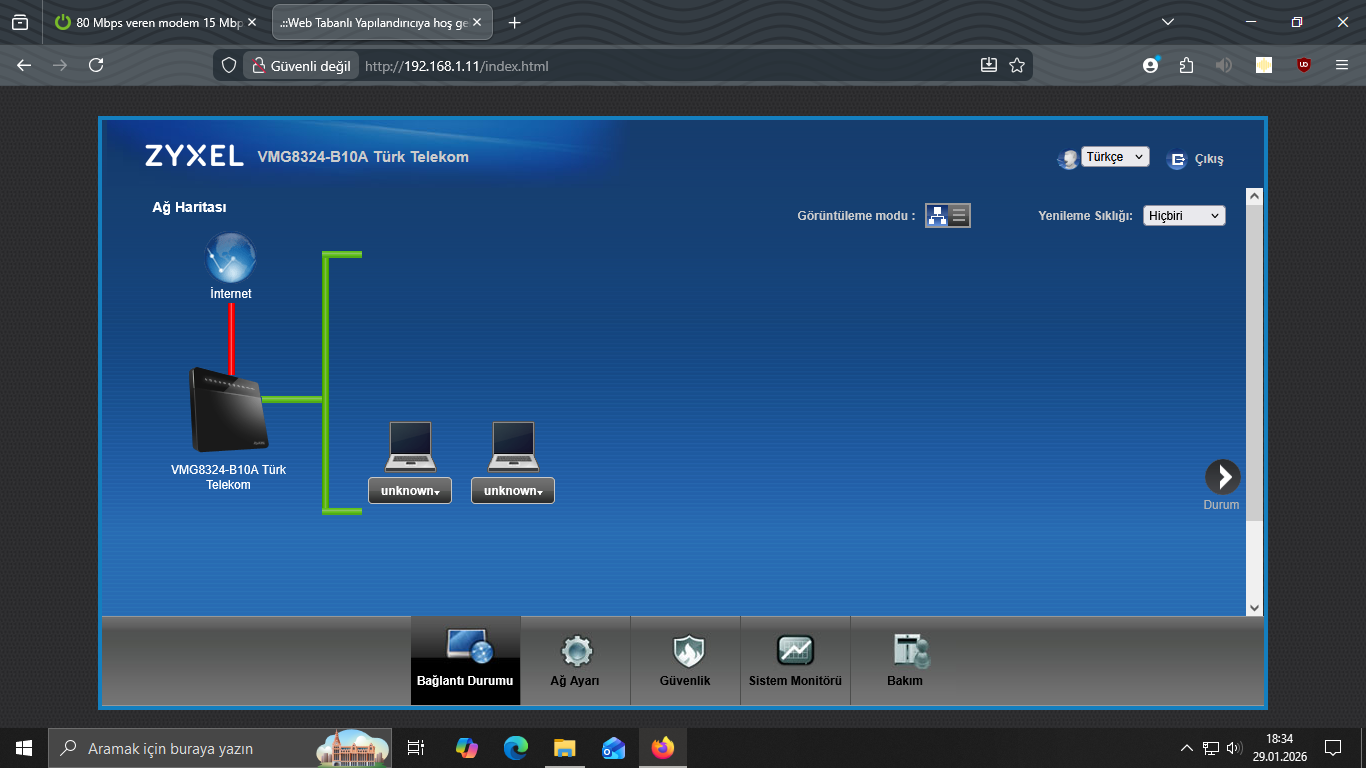Viewport: 1366px width, 768px height.
Task: Click the Durum arrow button
Action: pyautogui.click(x=1222, y=477)
